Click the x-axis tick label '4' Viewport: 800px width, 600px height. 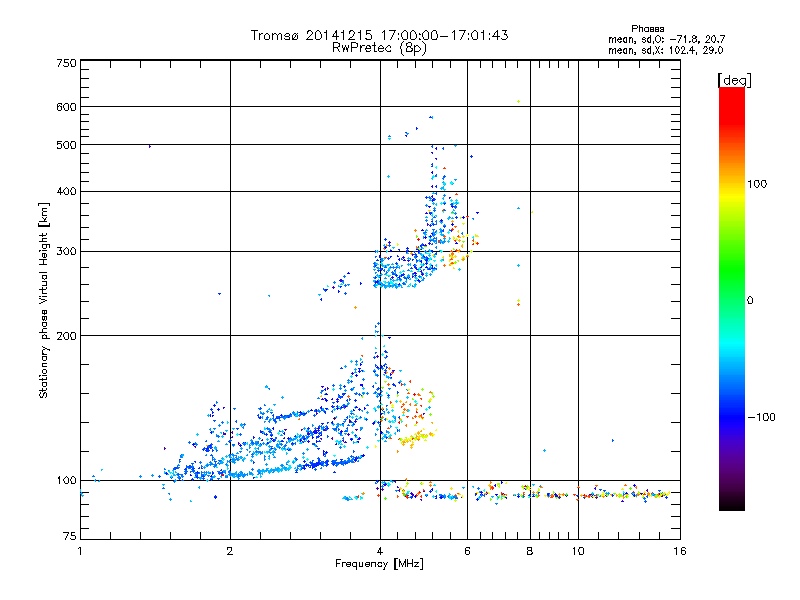click(x=380, y=551)
